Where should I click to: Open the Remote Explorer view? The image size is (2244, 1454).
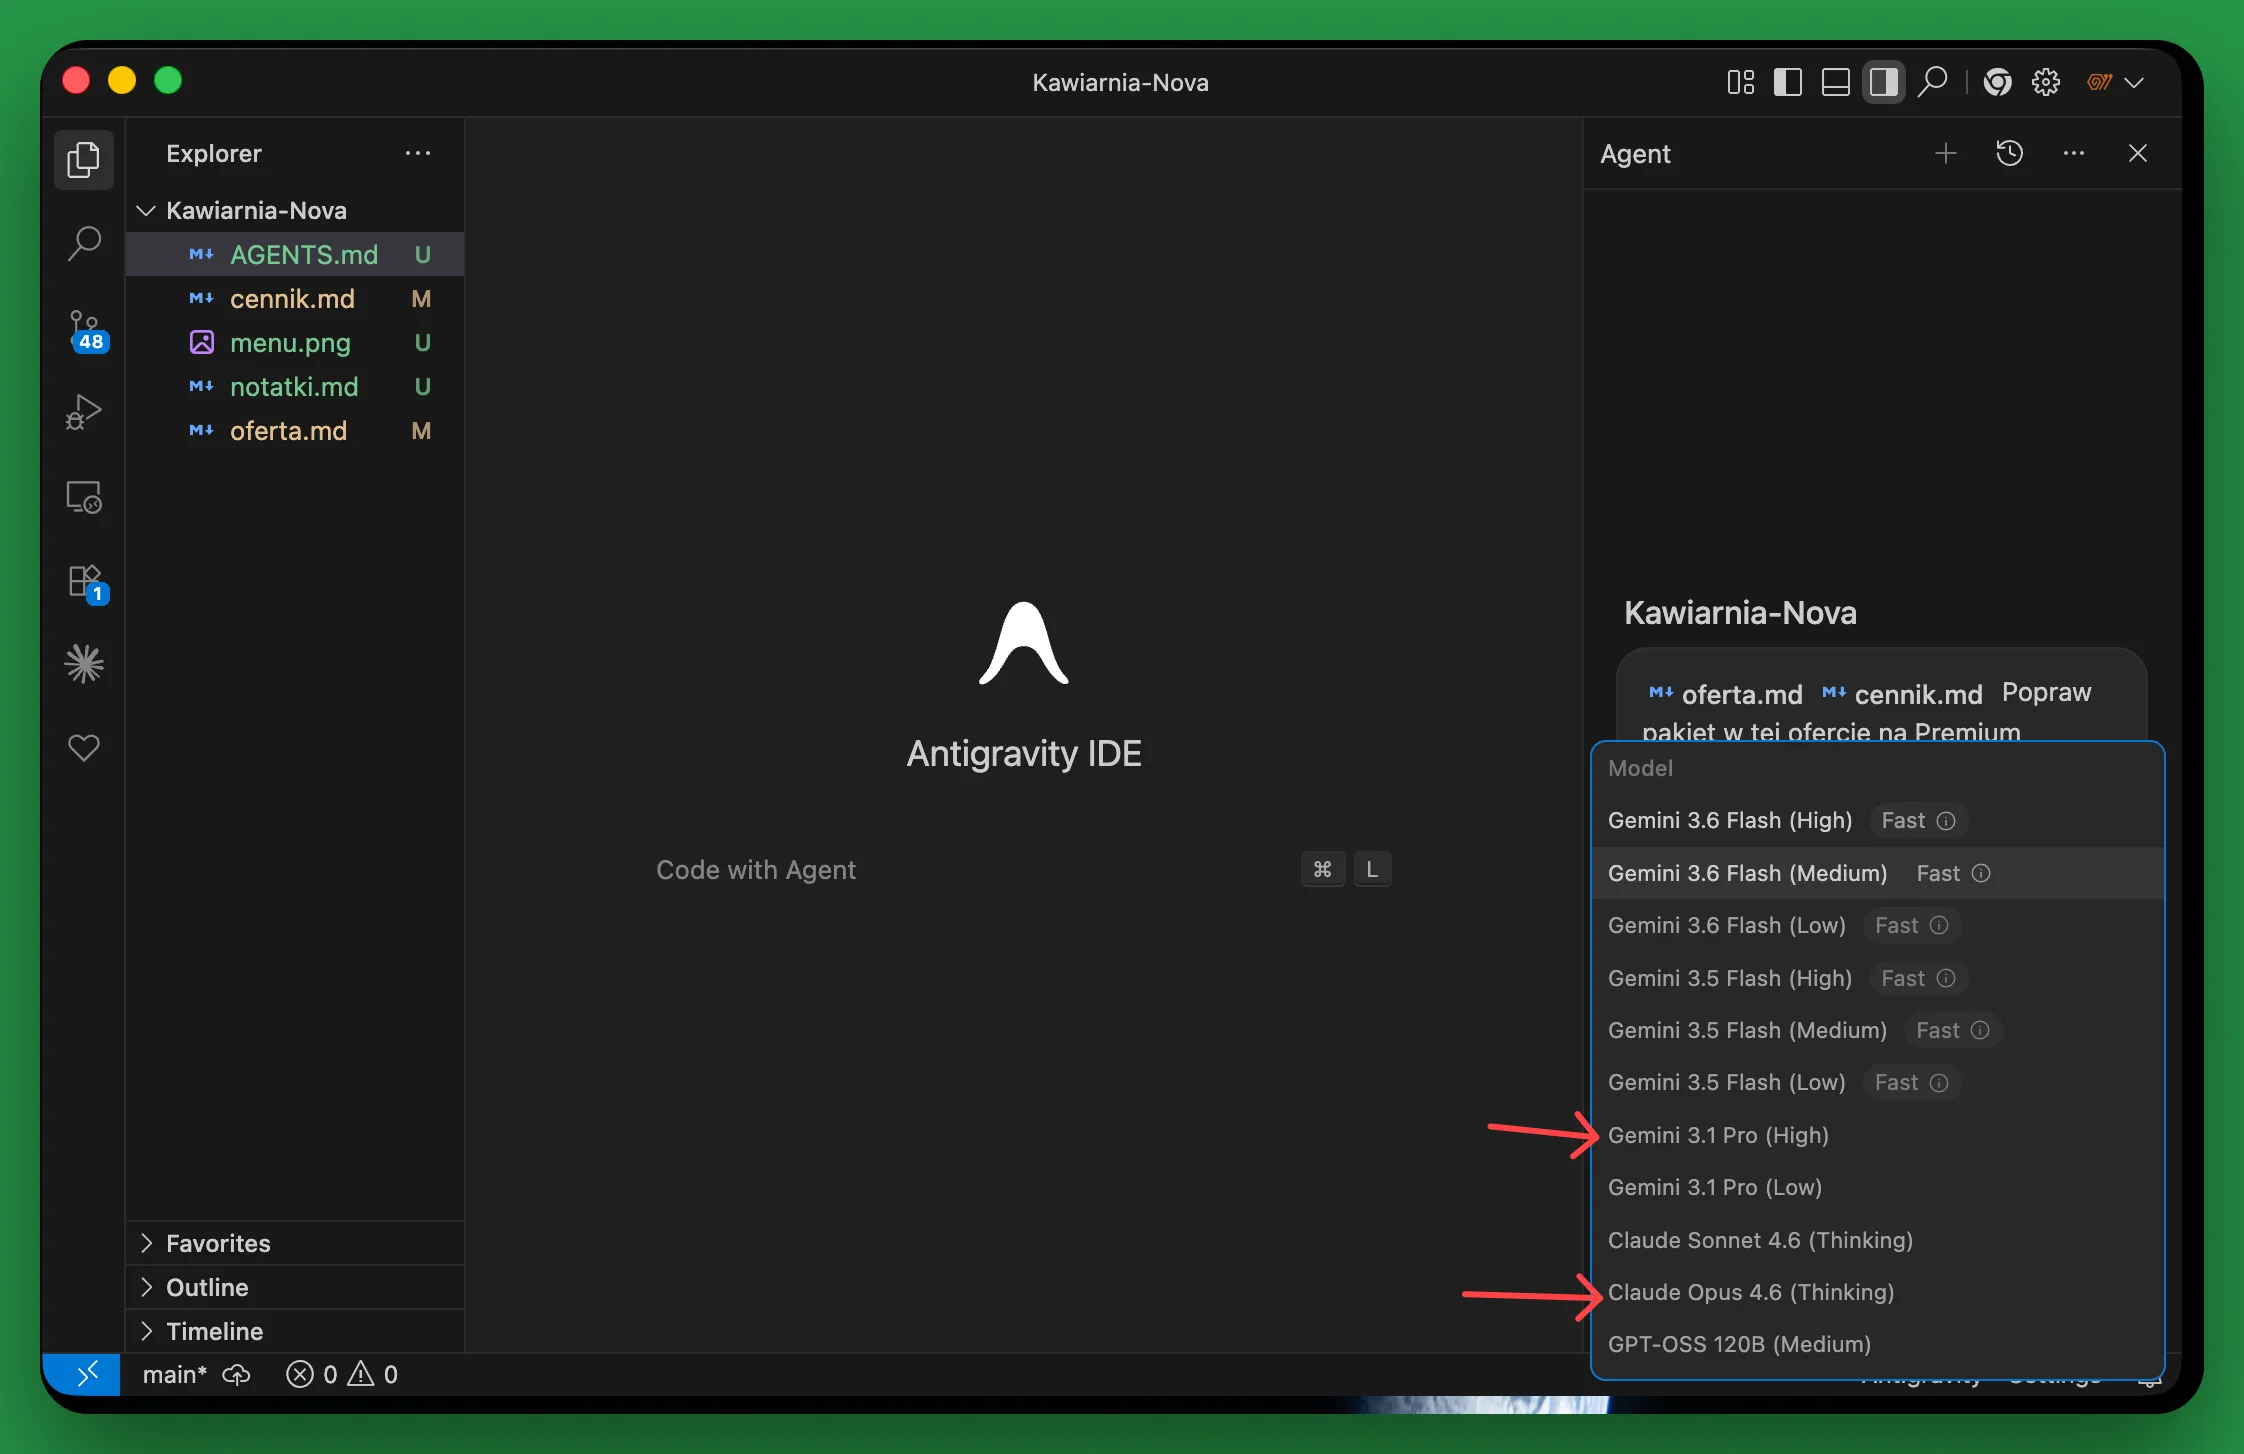pyautogui.click(x=84, y=496)
